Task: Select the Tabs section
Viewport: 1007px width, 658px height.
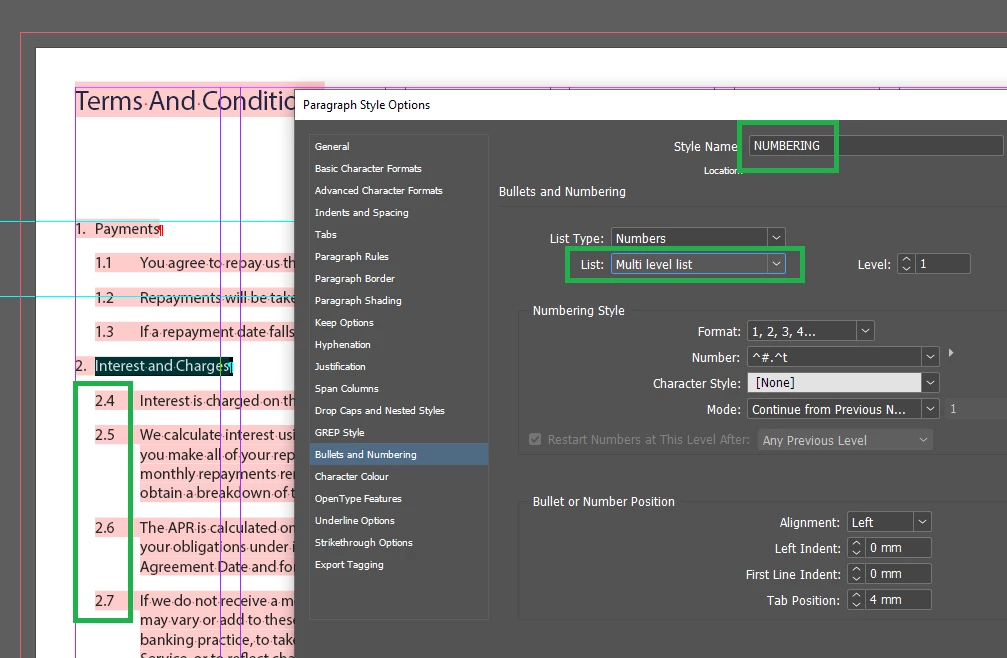Action: (x=326, y=234)
